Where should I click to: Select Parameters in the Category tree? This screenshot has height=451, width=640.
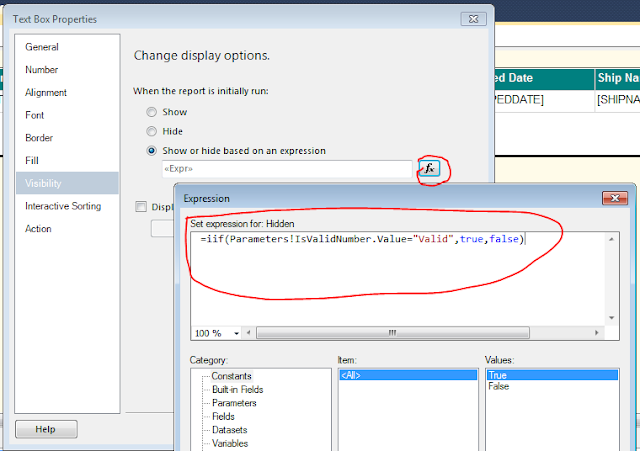click(x=234, y=403)
